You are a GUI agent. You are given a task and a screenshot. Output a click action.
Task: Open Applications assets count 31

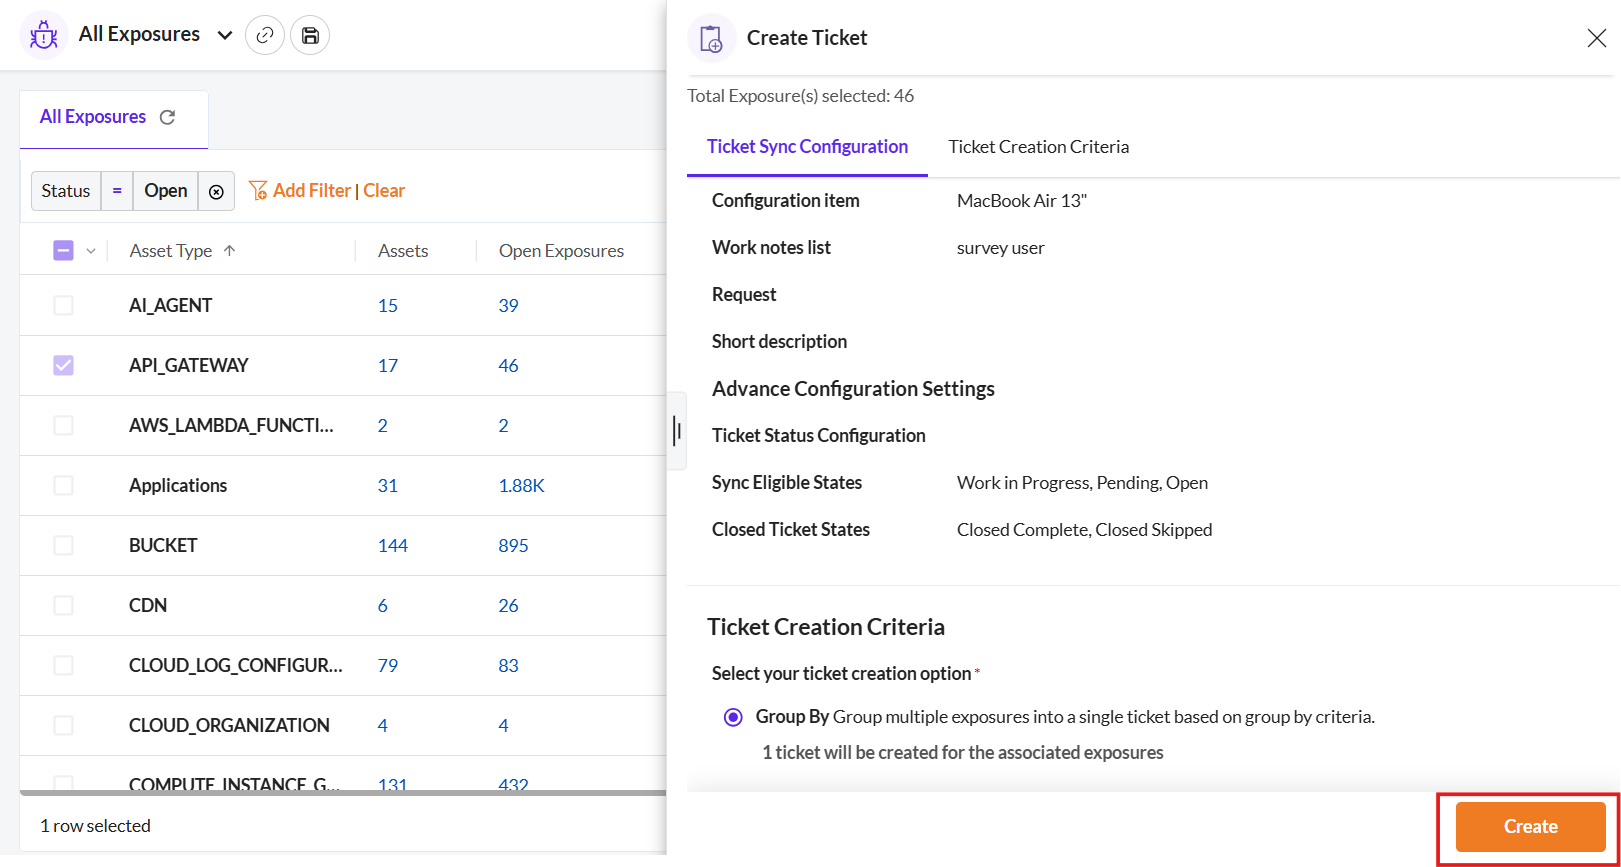click(x=388, y=486)
